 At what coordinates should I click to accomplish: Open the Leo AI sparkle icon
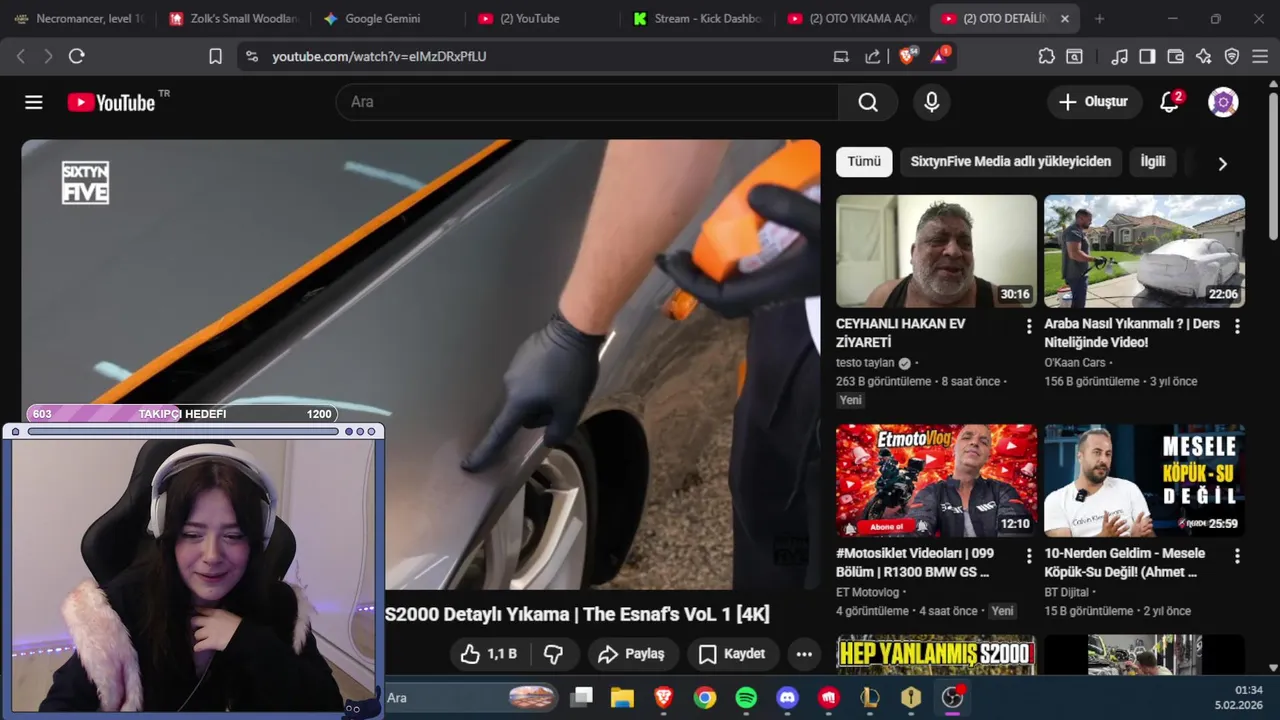(x=1204, y=57)
